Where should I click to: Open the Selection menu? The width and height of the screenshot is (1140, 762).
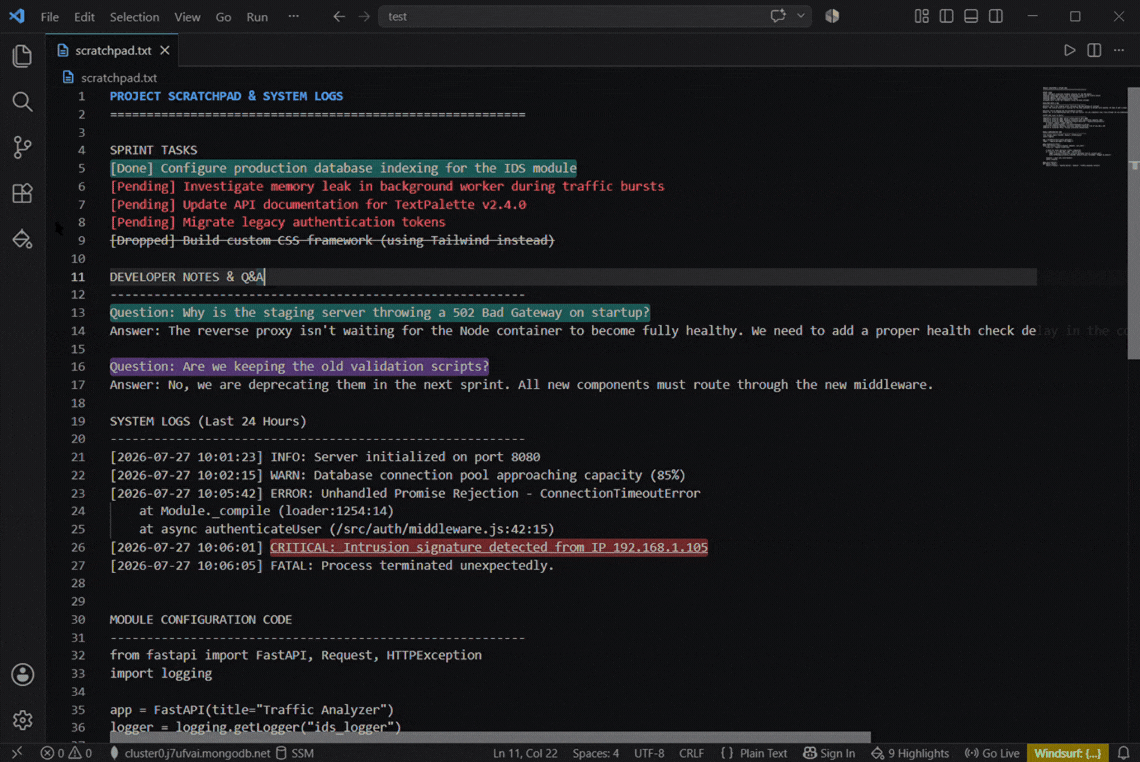coord(135,17)
